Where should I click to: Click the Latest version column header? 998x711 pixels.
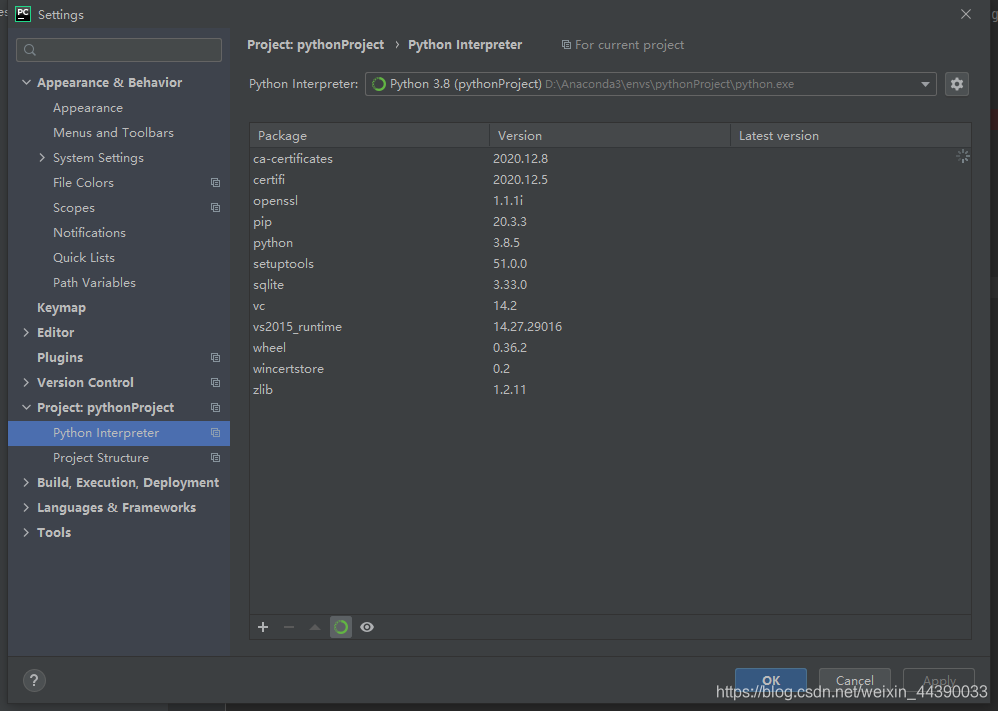(850, 136)
